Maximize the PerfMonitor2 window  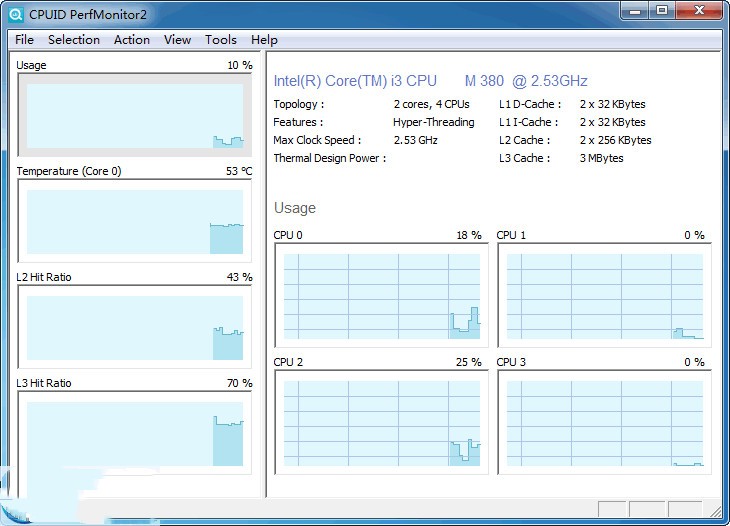click(x=662, y=11)
